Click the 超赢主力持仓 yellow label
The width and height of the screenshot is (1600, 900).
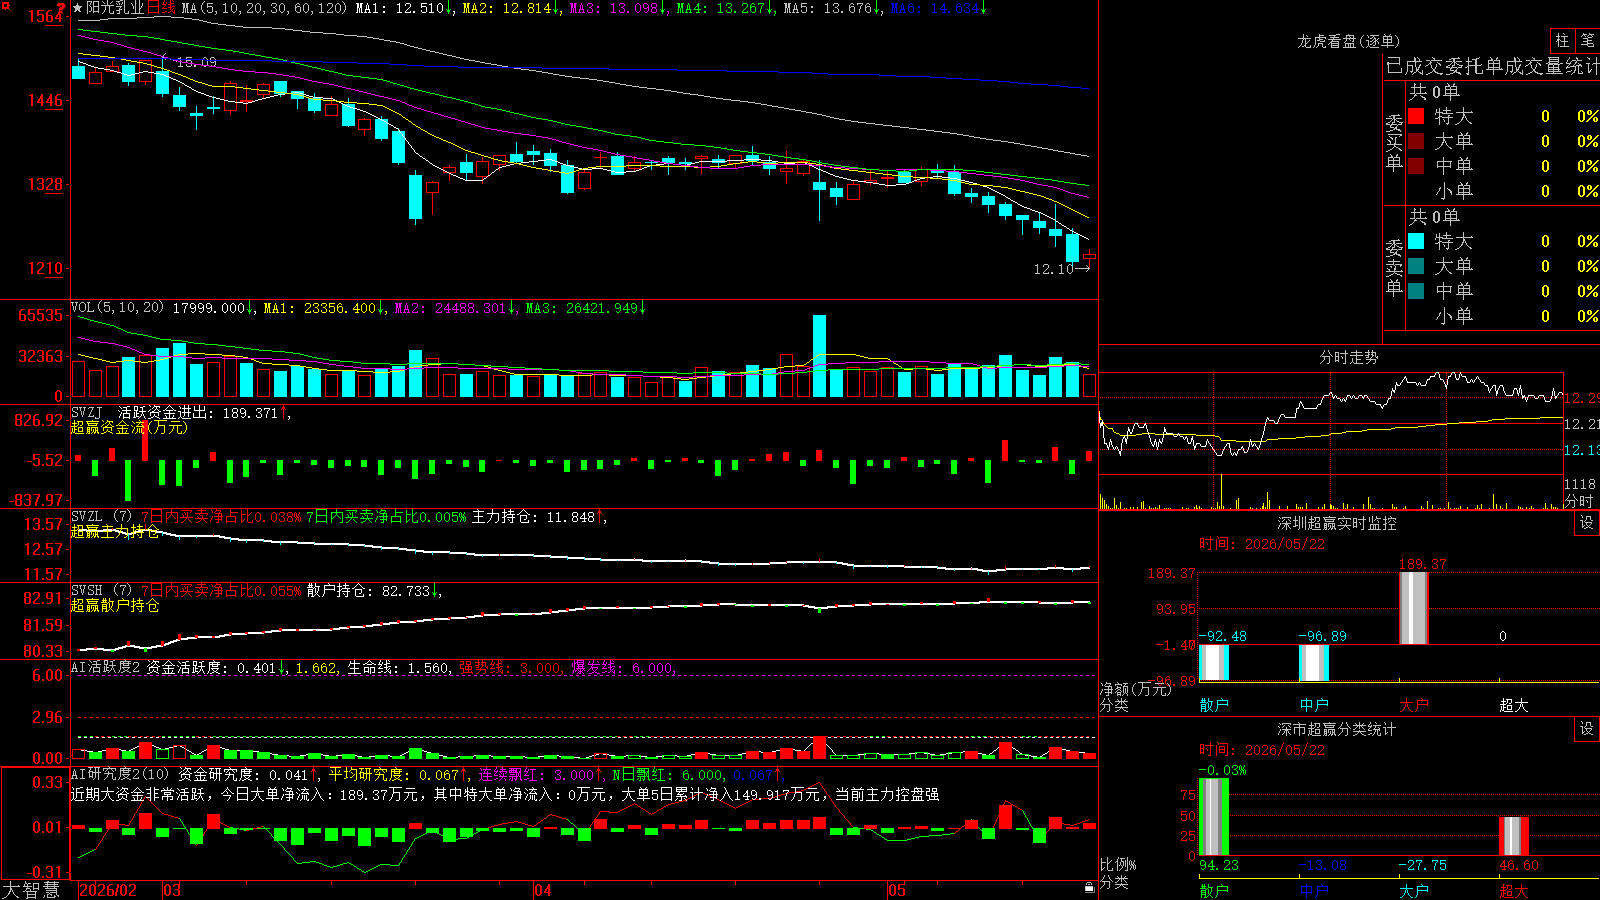pos(115,531)
